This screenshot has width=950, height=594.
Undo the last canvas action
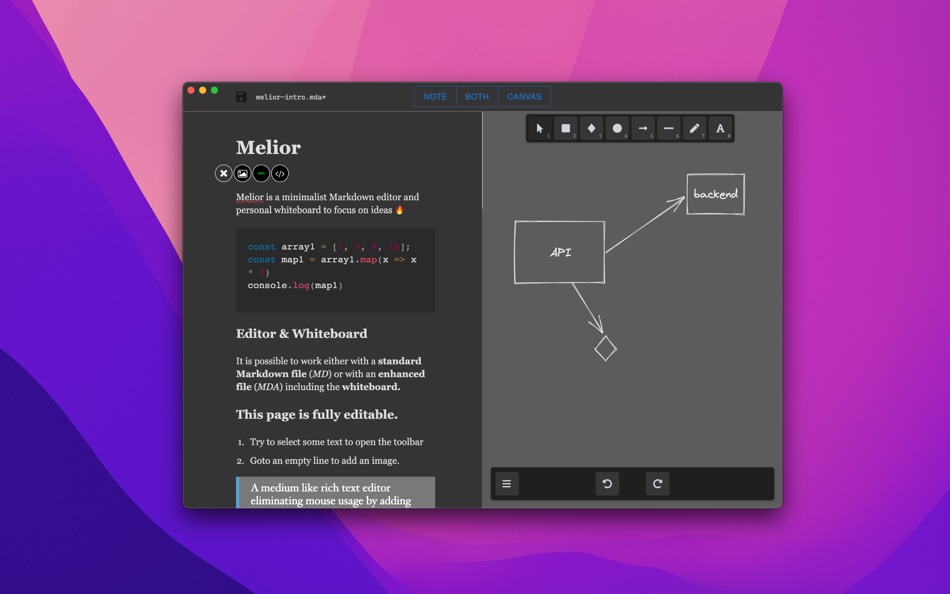point(607,484)
